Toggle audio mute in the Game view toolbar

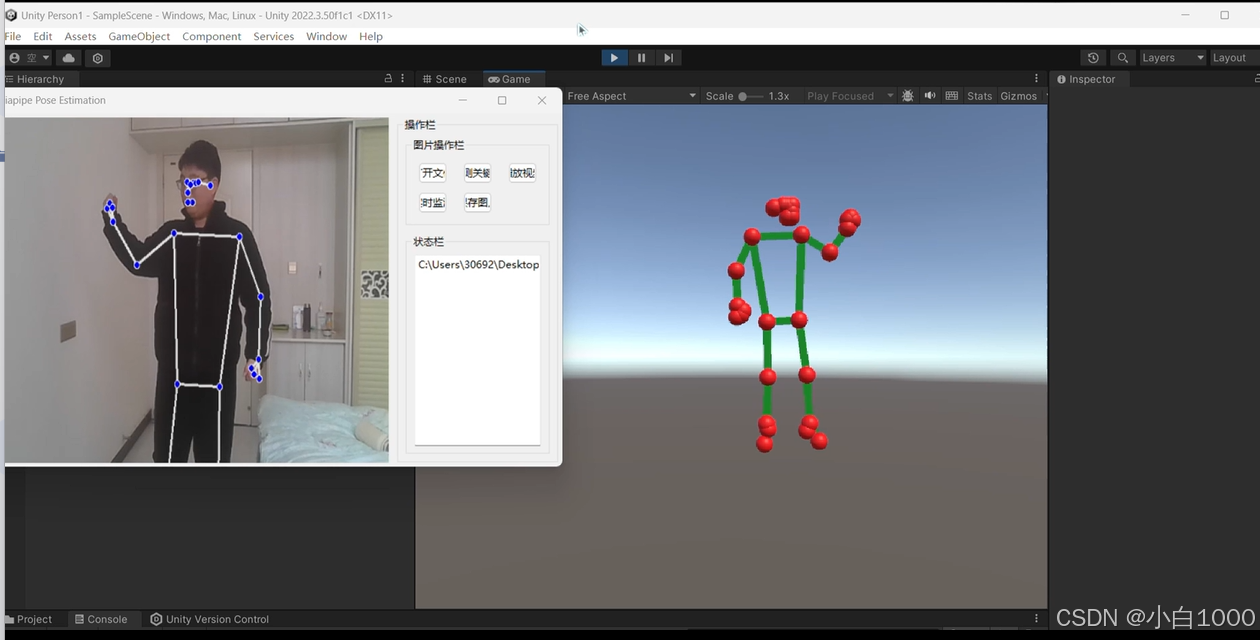pyautogui.click(x=928, y=95)
